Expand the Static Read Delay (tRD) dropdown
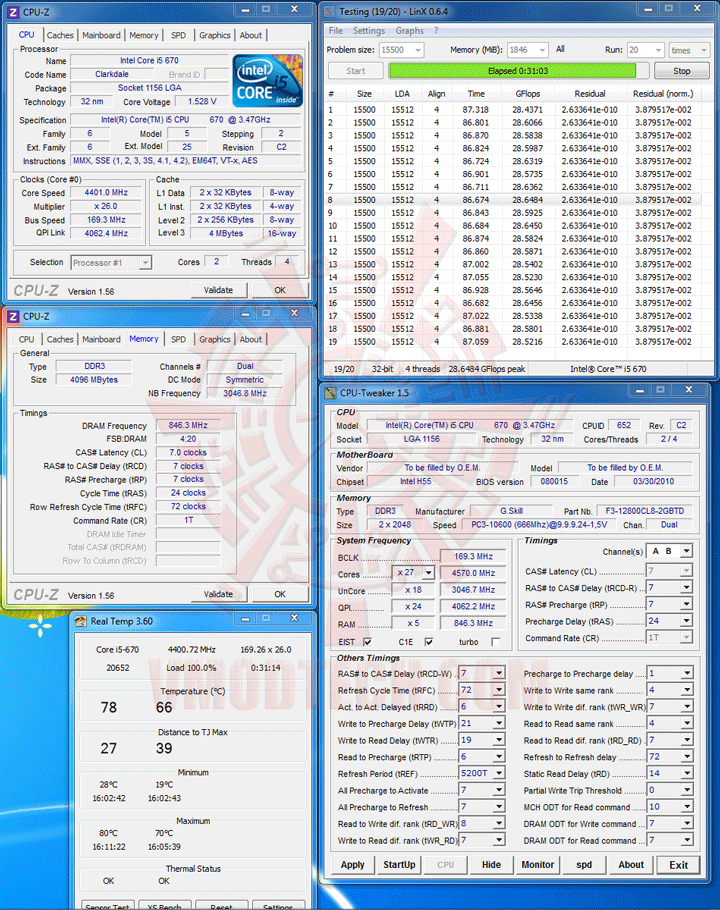720x910 pixels. (686, 774)
